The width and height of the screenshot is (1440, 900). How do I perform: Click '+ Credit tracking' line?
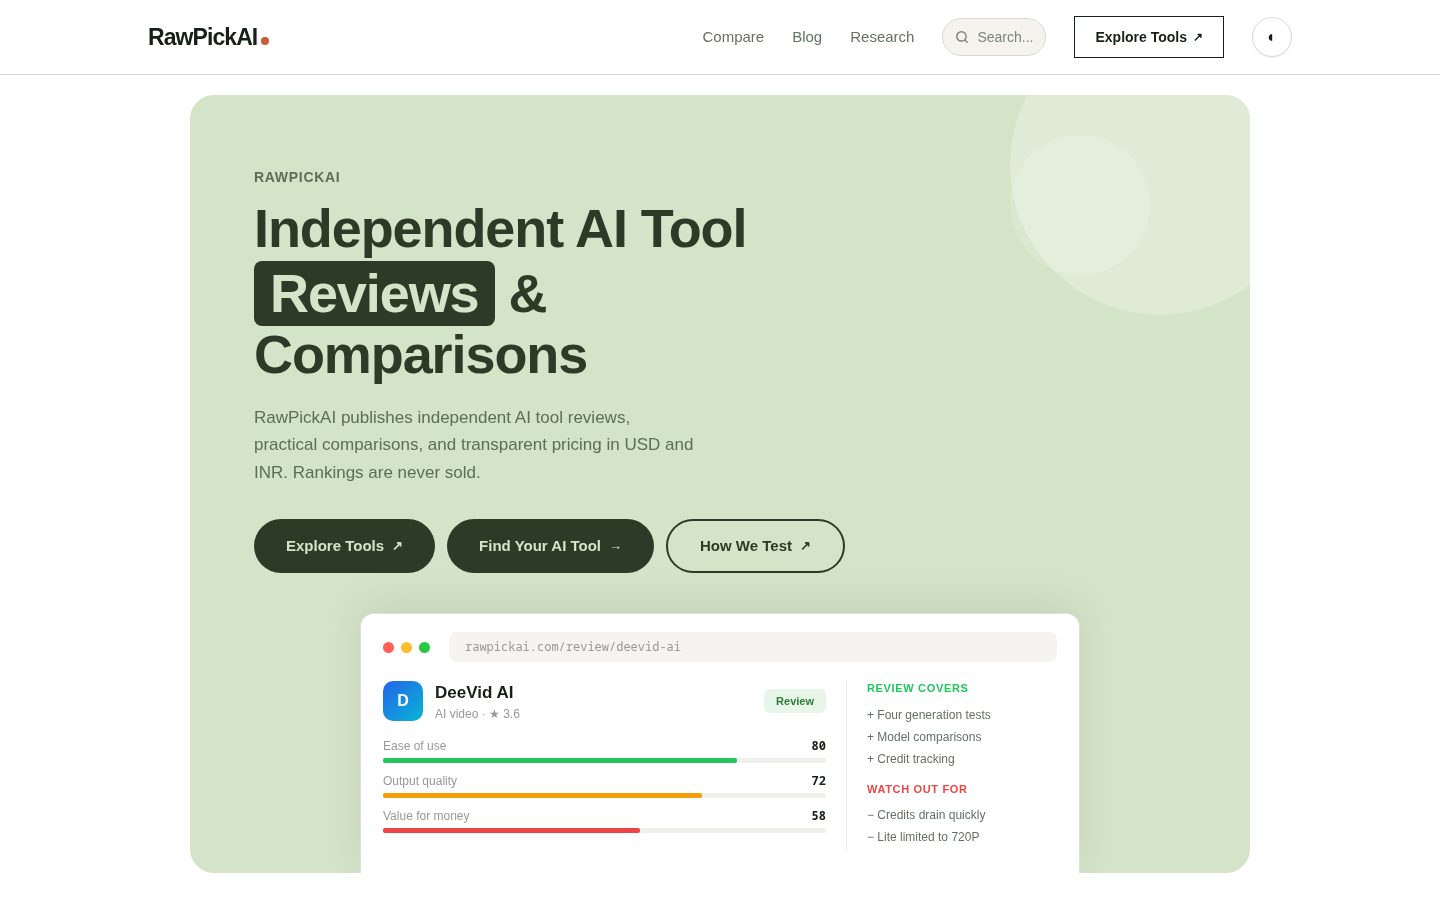911,759
